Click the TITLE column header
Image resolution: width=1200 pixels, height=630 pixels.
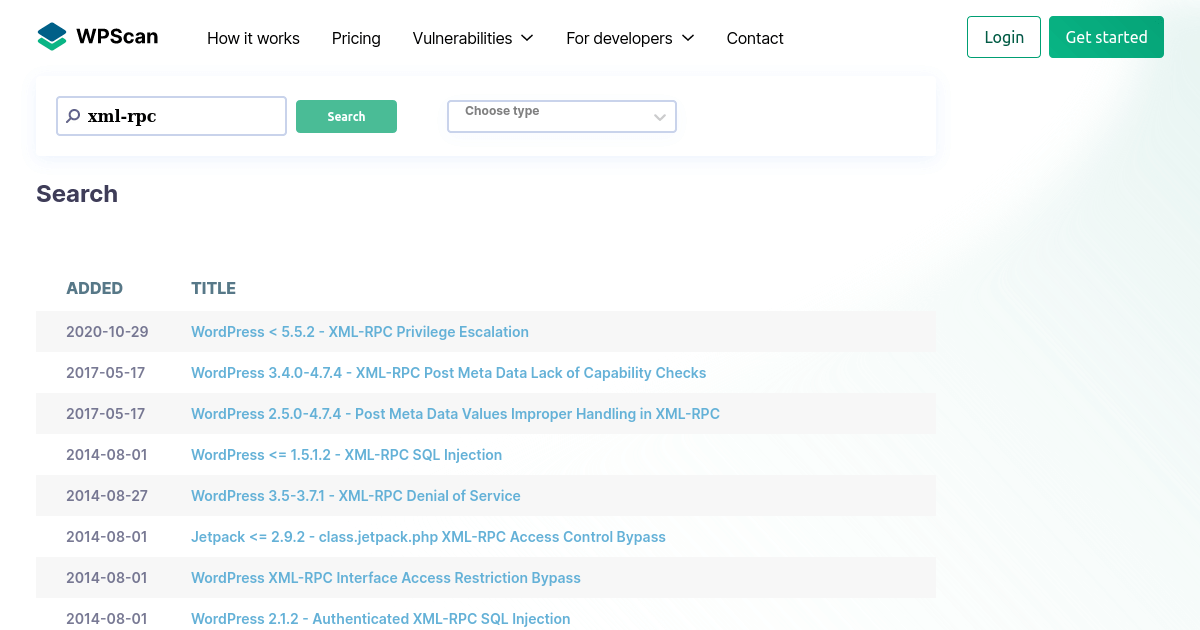(x=213, y=289)
